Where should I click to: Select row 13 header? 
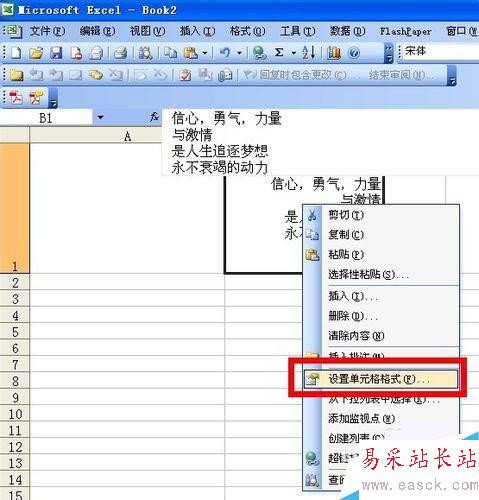point(15,463)
